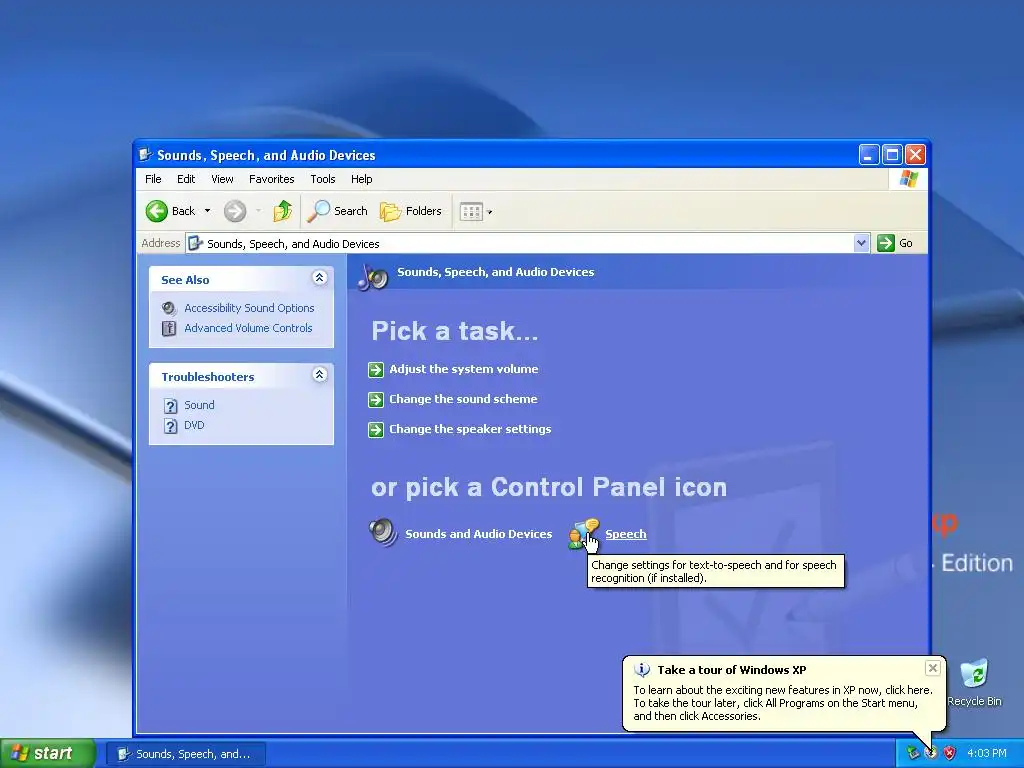Image resolution: width=1024 pixels, height=768 pixels.
Task: Open the Favorites menu
Action: pyautogui.click(x=272, y=179)
